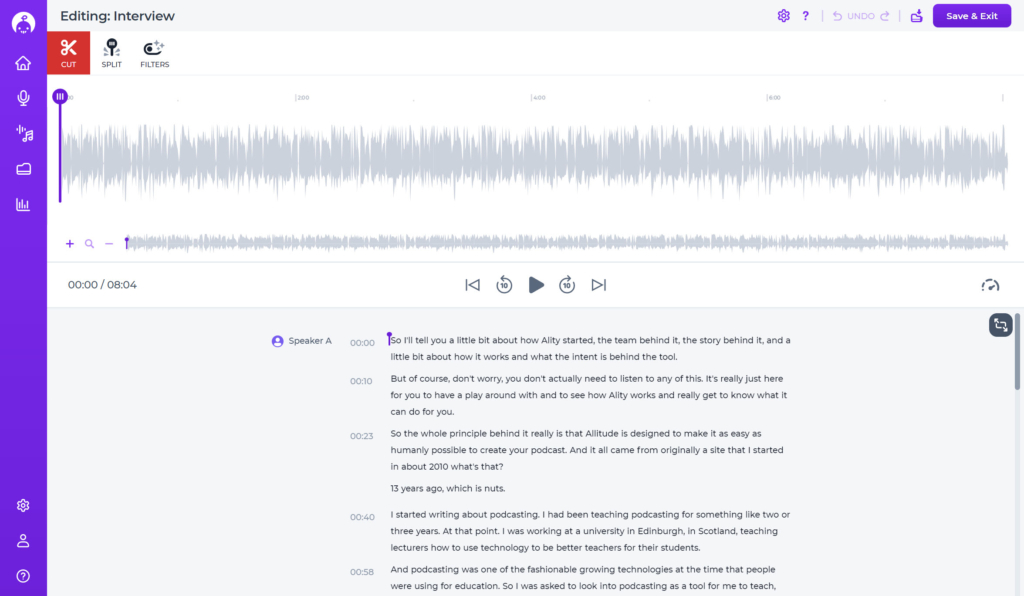The image size is (1024, 596).
Task: Jump to transcript timestamp 00:23
Action: click(361, 436)
